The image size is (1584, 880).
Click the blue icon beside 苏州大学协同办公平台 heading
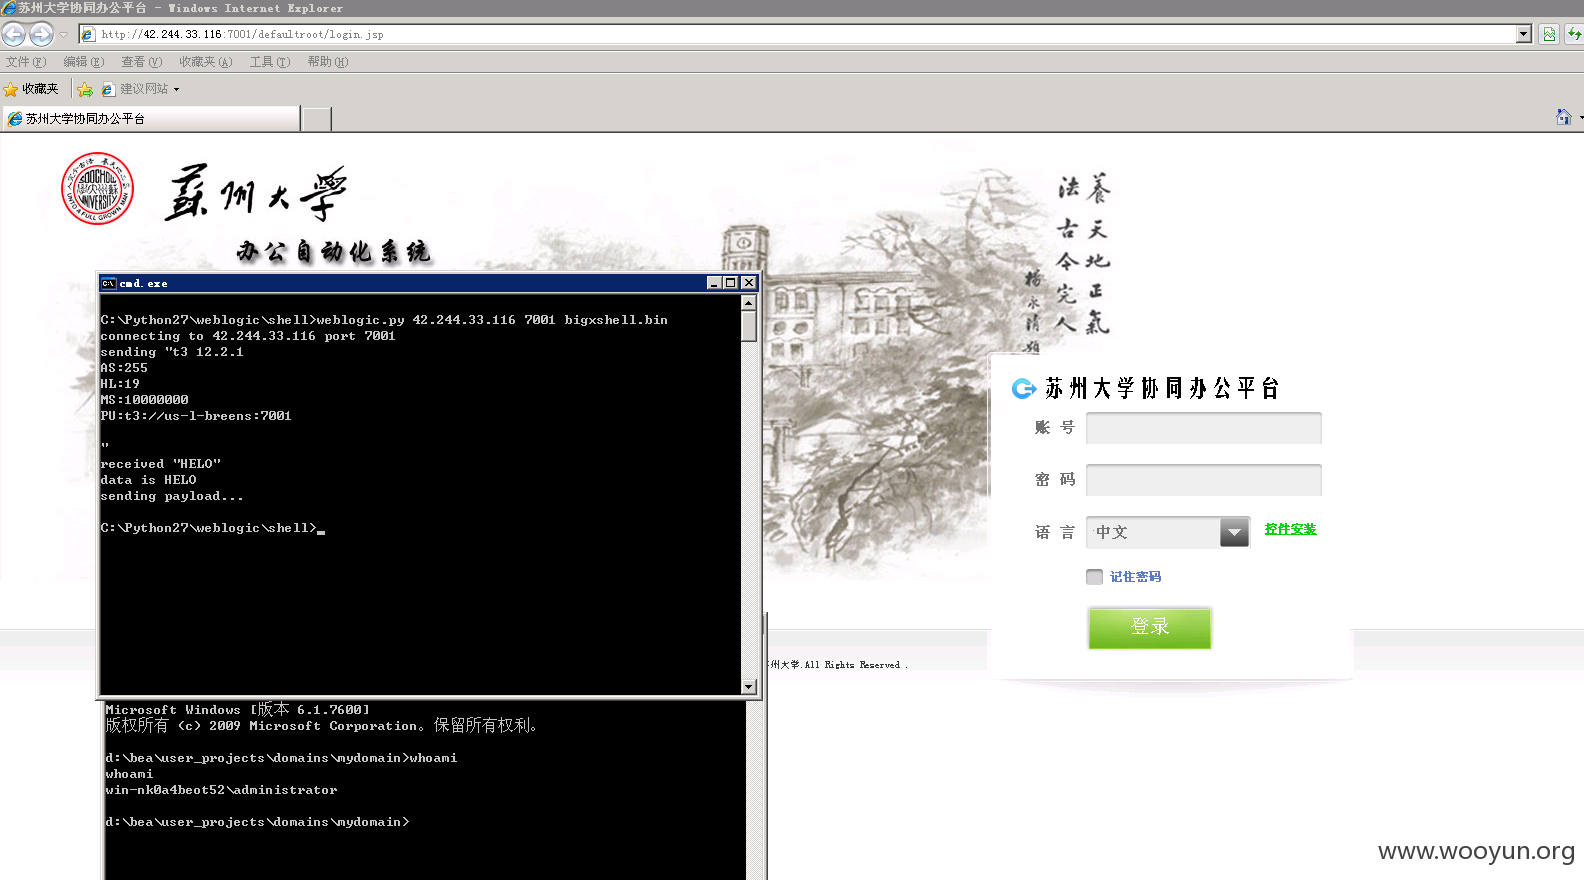1023,388
